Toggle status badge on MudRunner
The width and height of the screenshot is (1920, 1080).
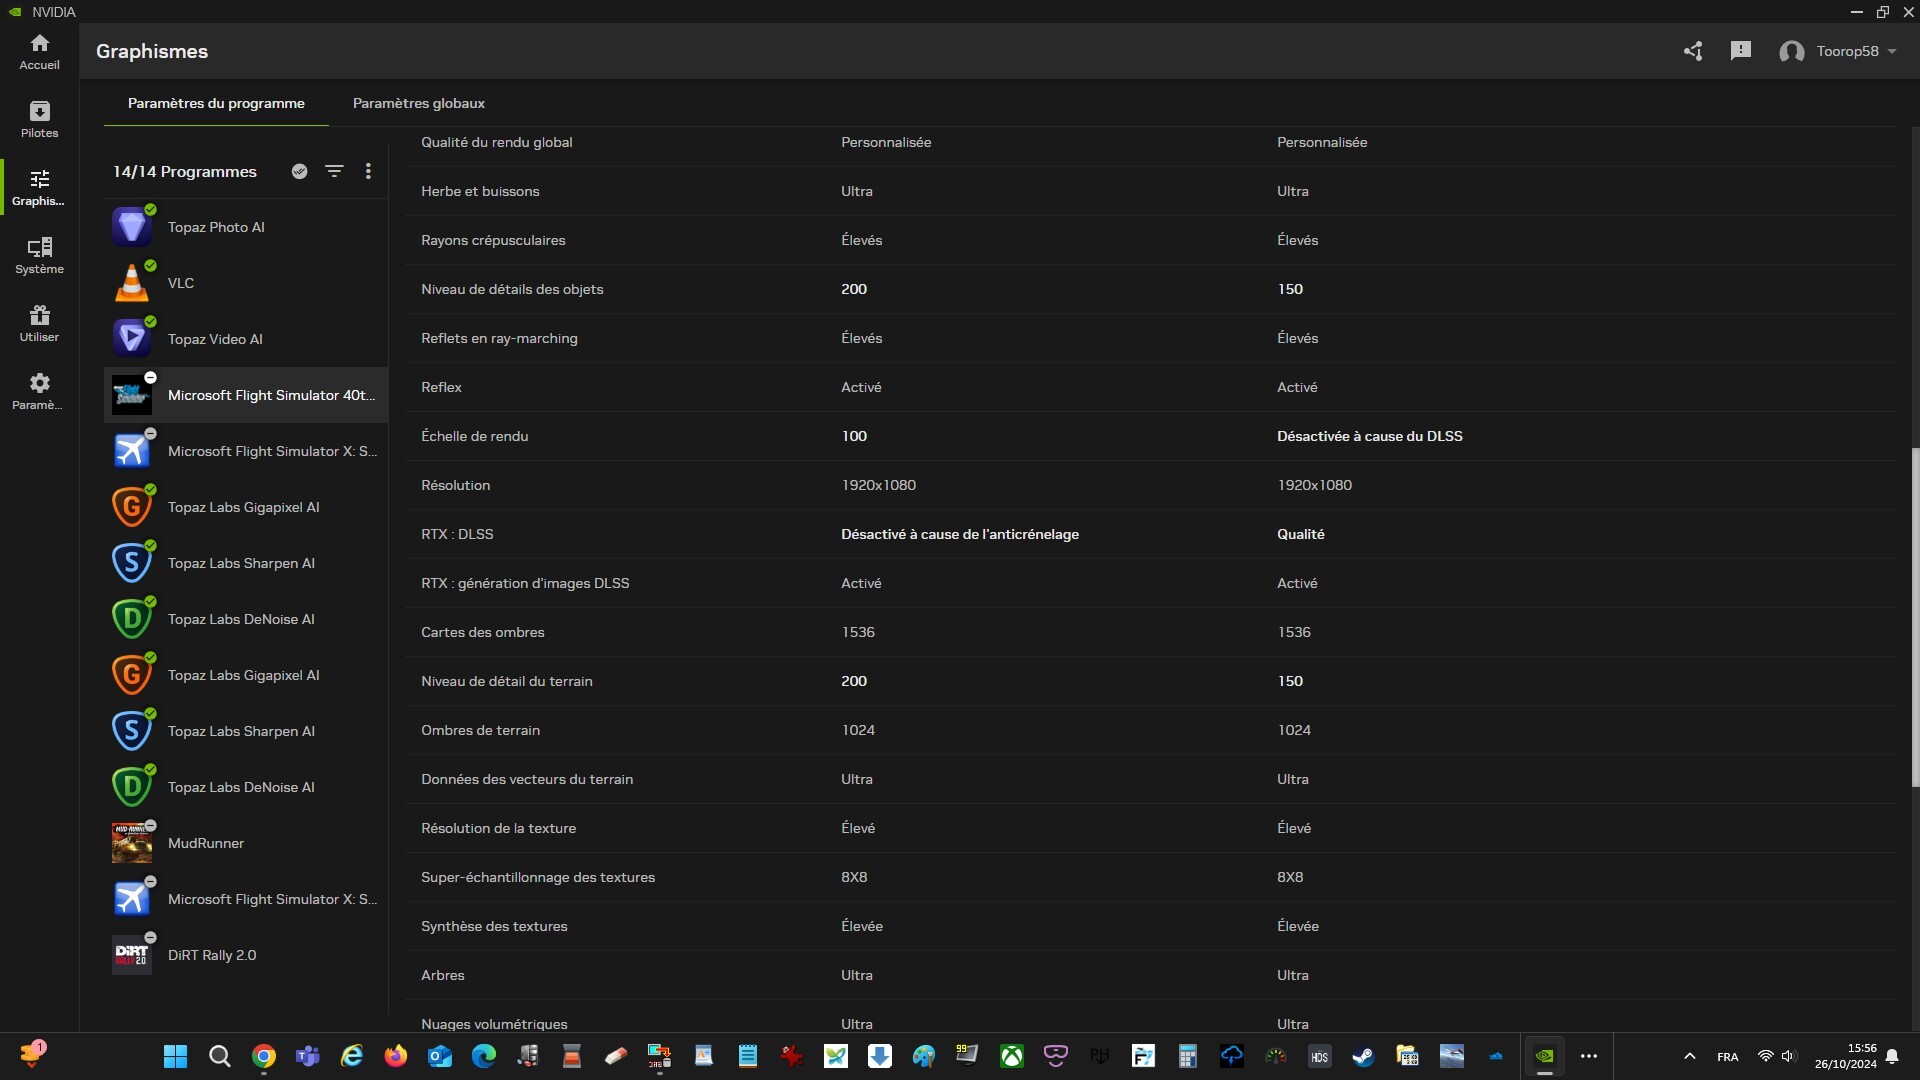pyautogui.click(x=150, y=826)
